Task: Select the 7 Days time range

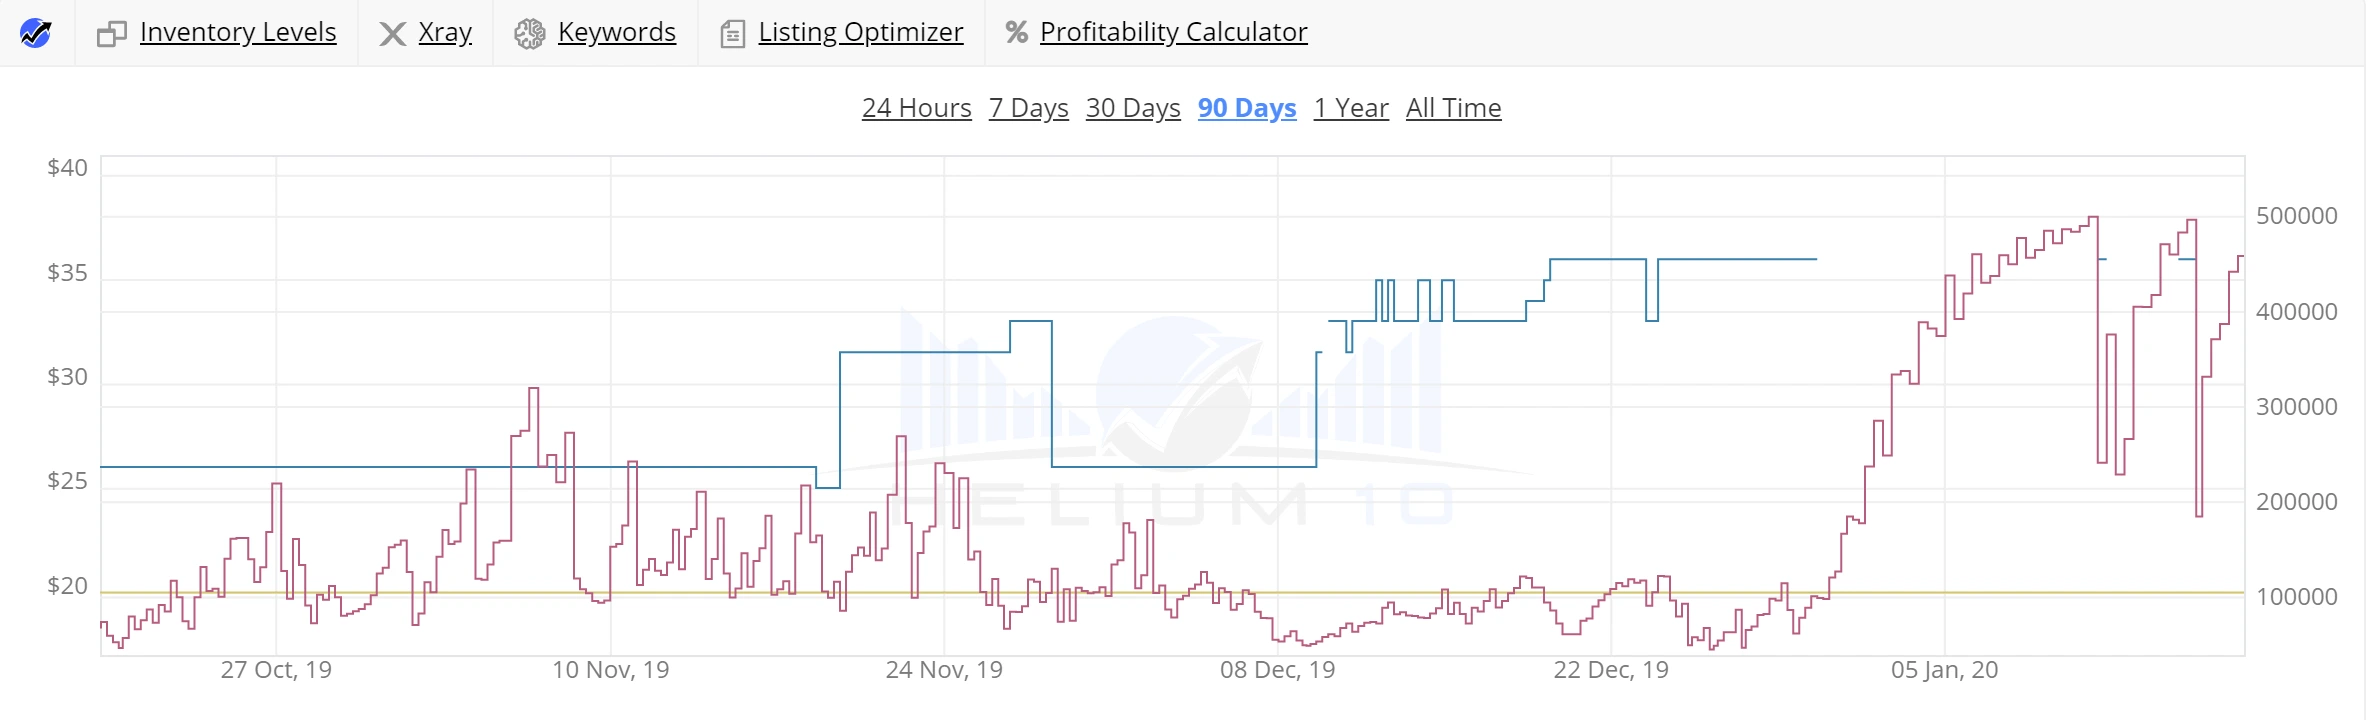Action: (1029, 108)
